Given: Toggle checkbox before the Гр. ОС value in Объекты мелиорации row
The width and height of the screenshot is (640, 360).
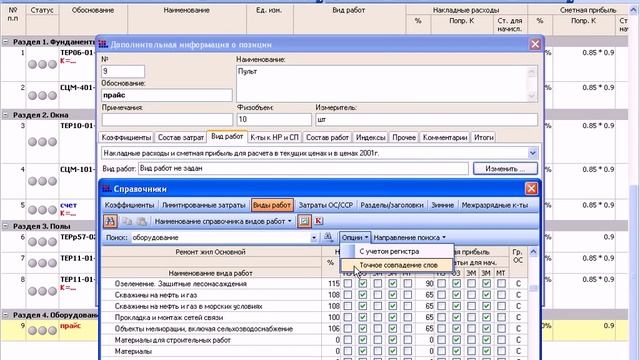Looking at the screenshot, I should point(501,329).
